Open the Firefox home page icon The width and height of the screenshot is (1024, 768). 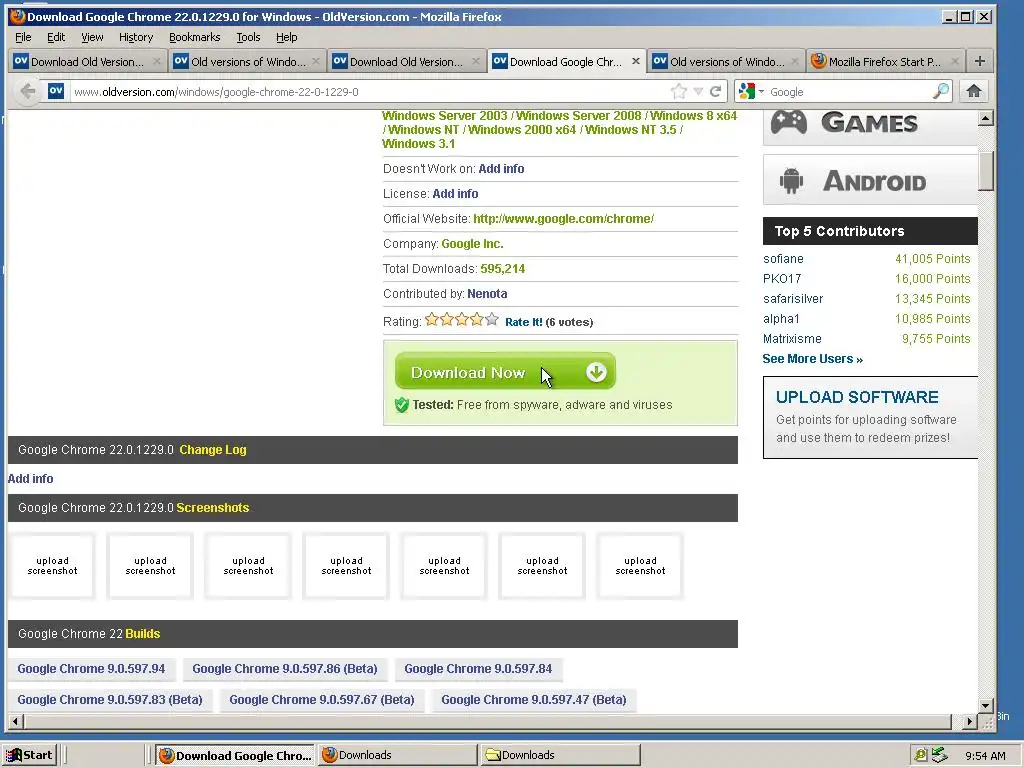974,91
